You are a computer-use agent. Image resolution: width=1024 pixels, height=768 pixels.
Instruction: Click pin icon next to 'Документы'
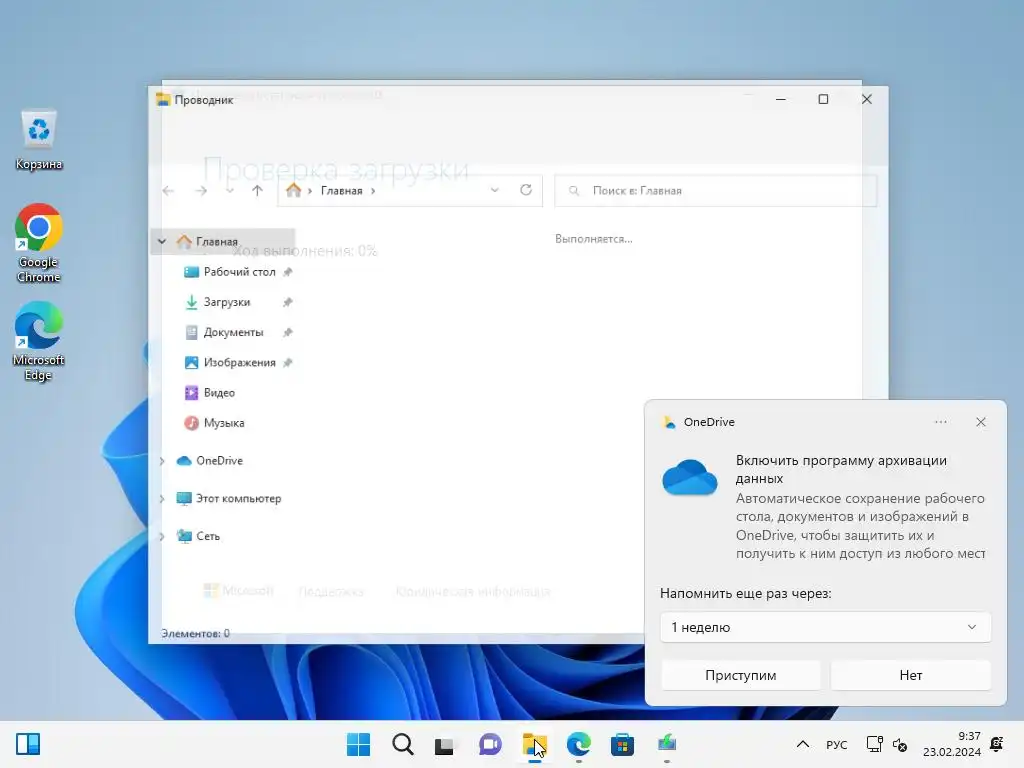click(x=287, y=332)
